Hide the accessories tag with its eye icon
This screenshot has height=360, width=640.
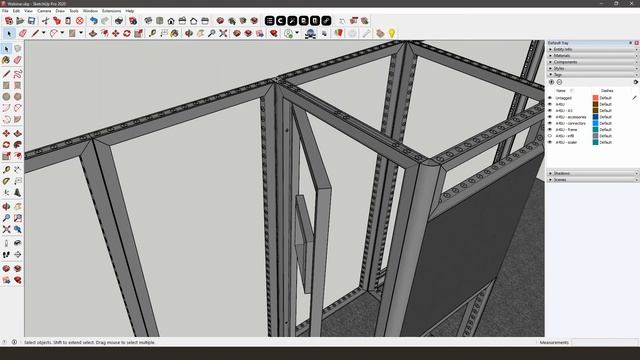pyautogui.click(x=550, y=117)
